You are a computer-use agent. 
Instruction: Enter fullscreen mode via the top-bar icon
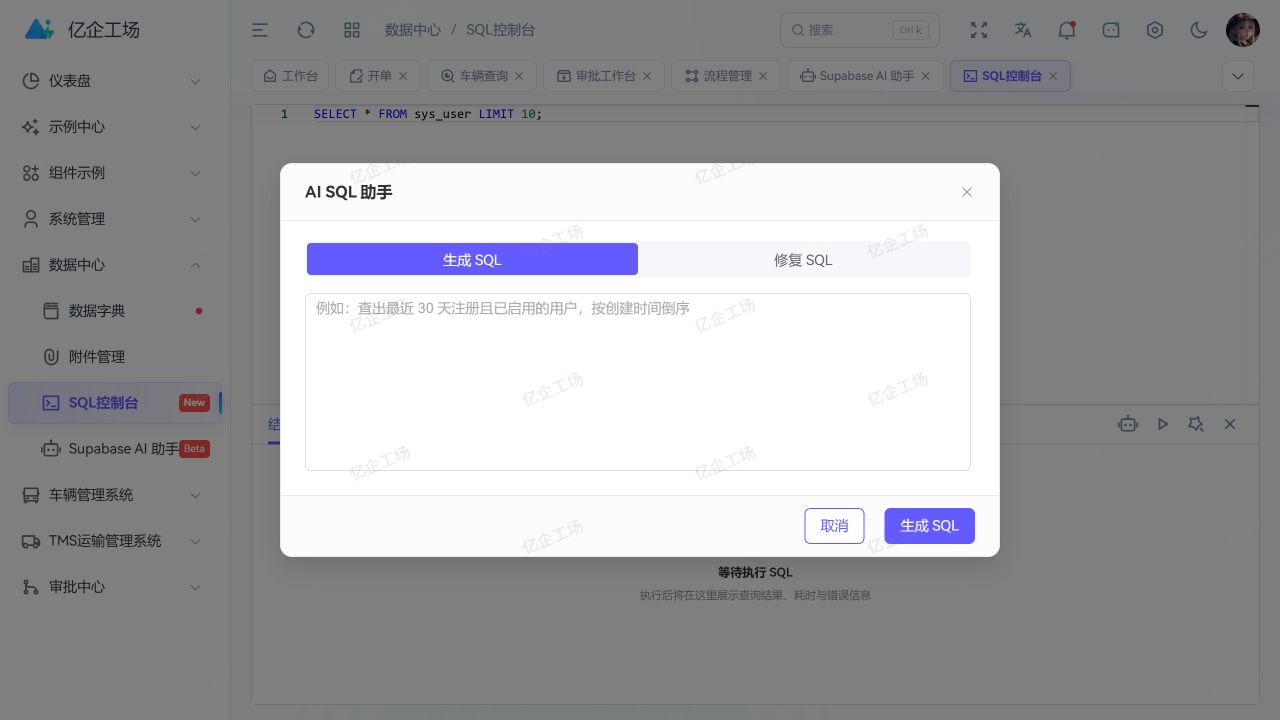point(979,30)
